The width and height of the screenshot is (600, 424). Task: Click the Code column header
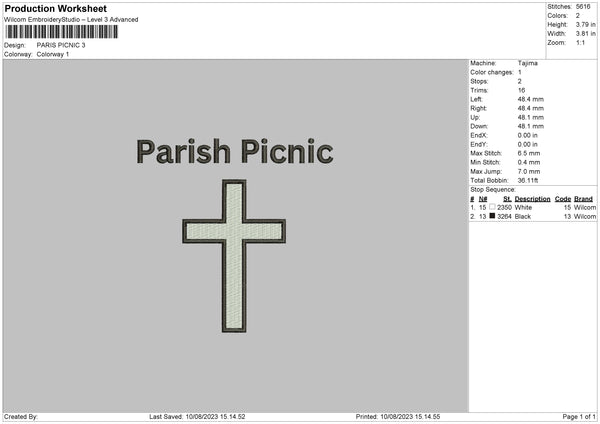tap(562, 199)
